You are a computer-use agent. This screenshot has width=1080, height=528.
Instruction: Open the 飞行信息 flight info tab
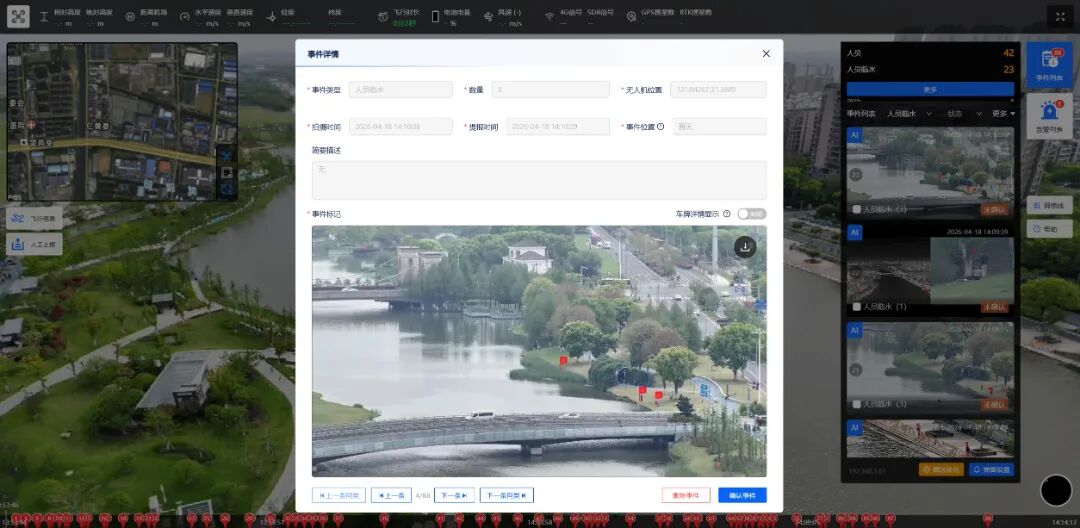tap(35, 217)
